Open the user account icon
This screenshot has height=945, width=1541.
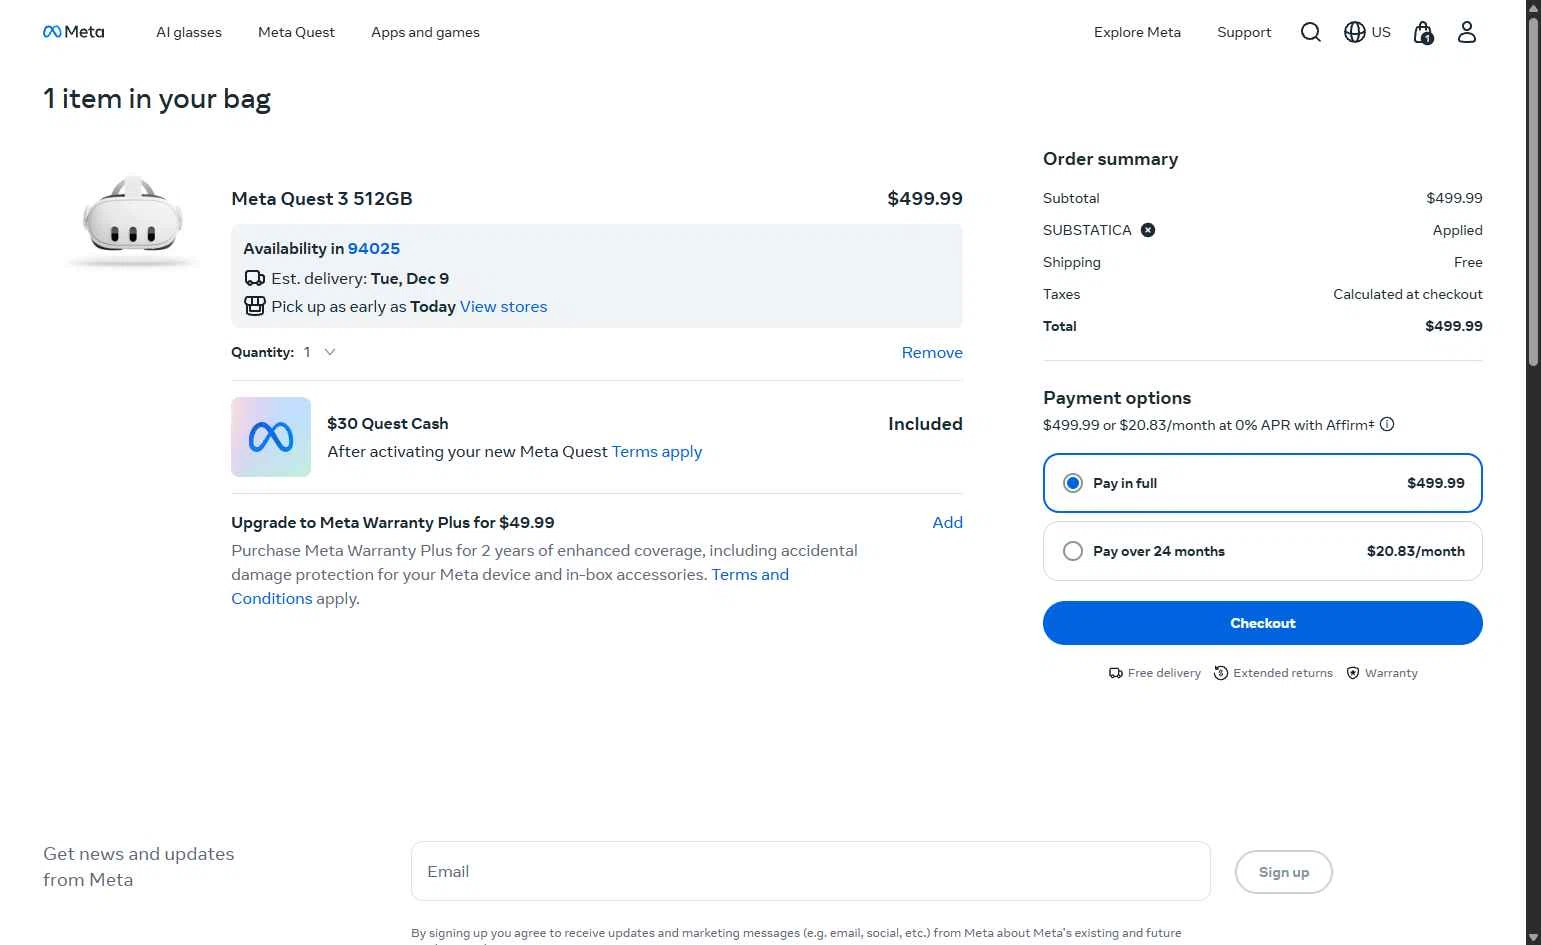coord(1466,32)
